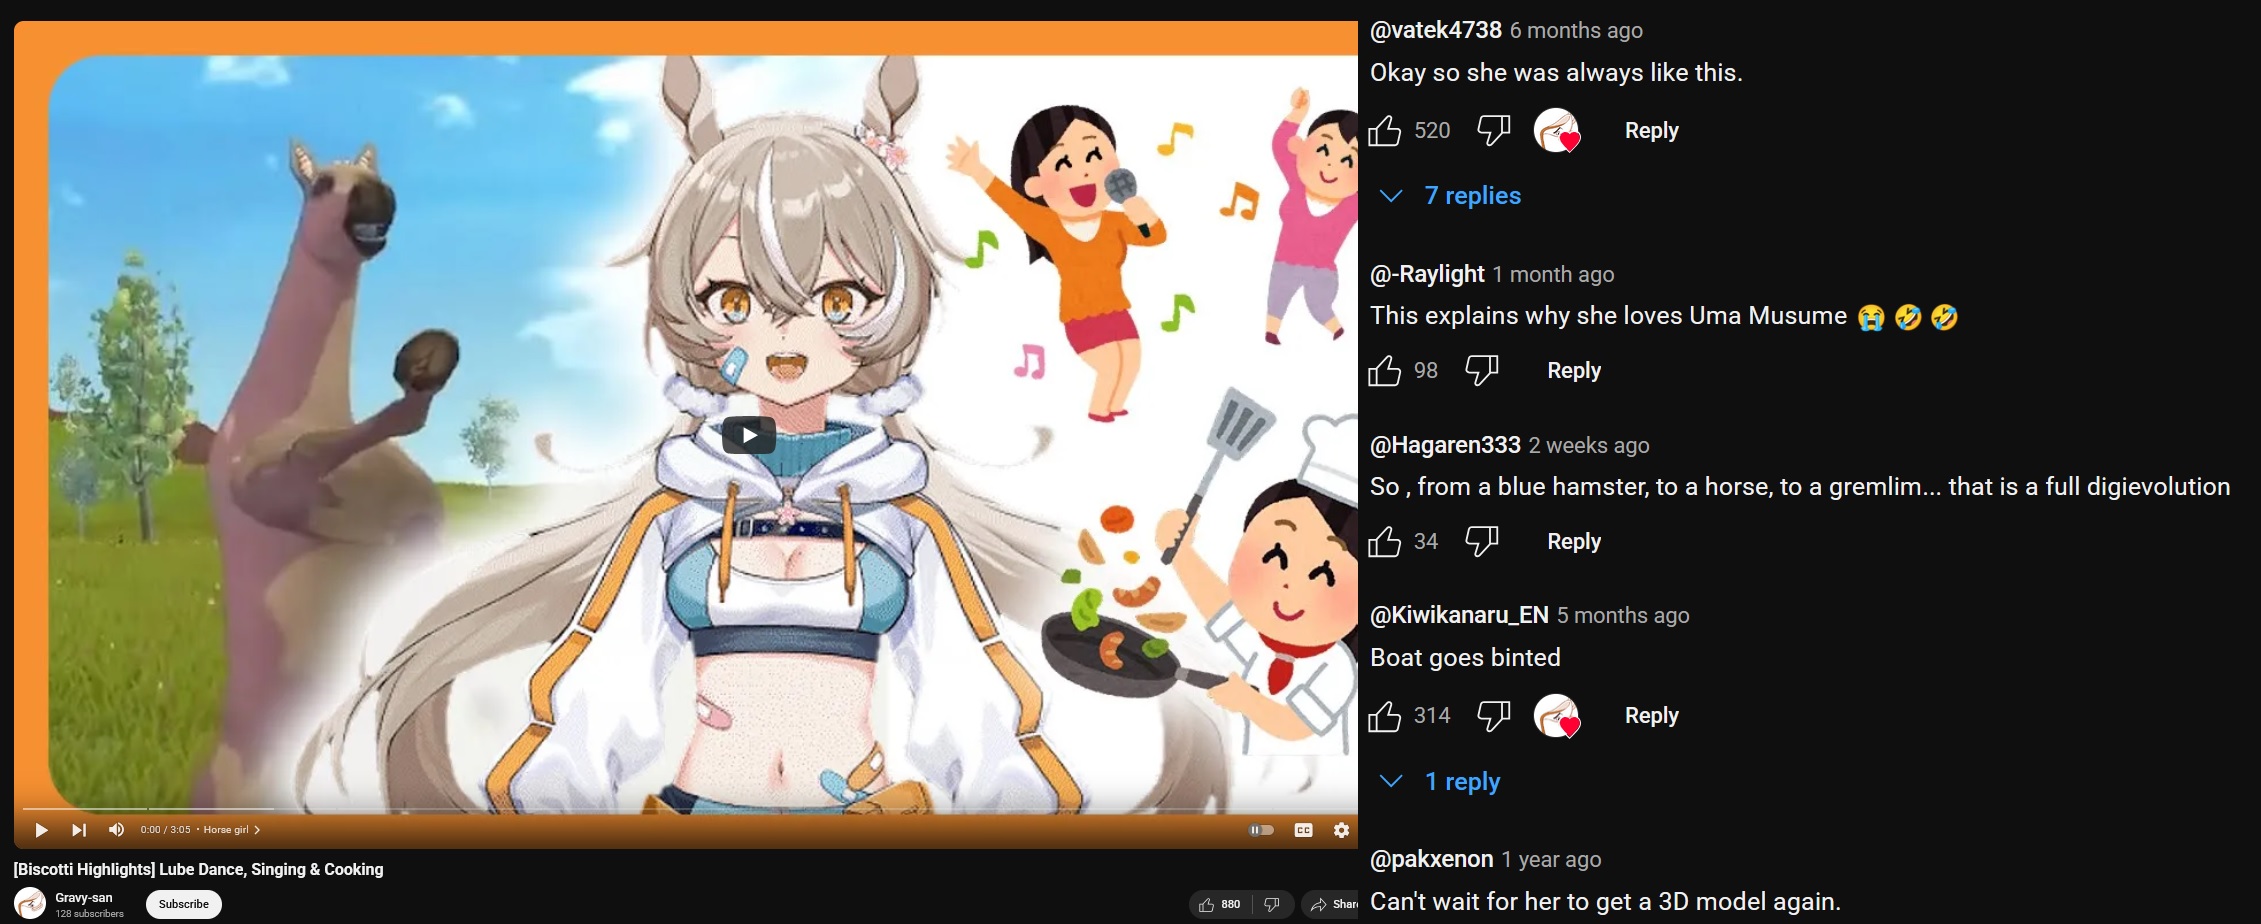
Task: Toggle closed captions on
Action: pyautogui.click(x=1303, y=830)
